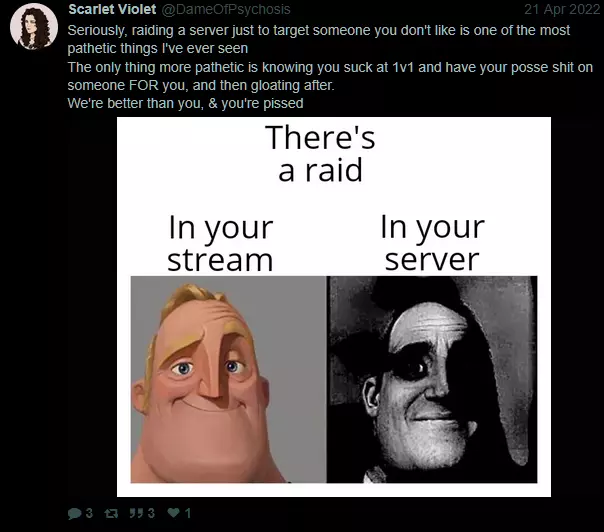Click the line "The only thing more pathetic"
This screenshot has height=532, width=604.
click(x=330, y=67)
